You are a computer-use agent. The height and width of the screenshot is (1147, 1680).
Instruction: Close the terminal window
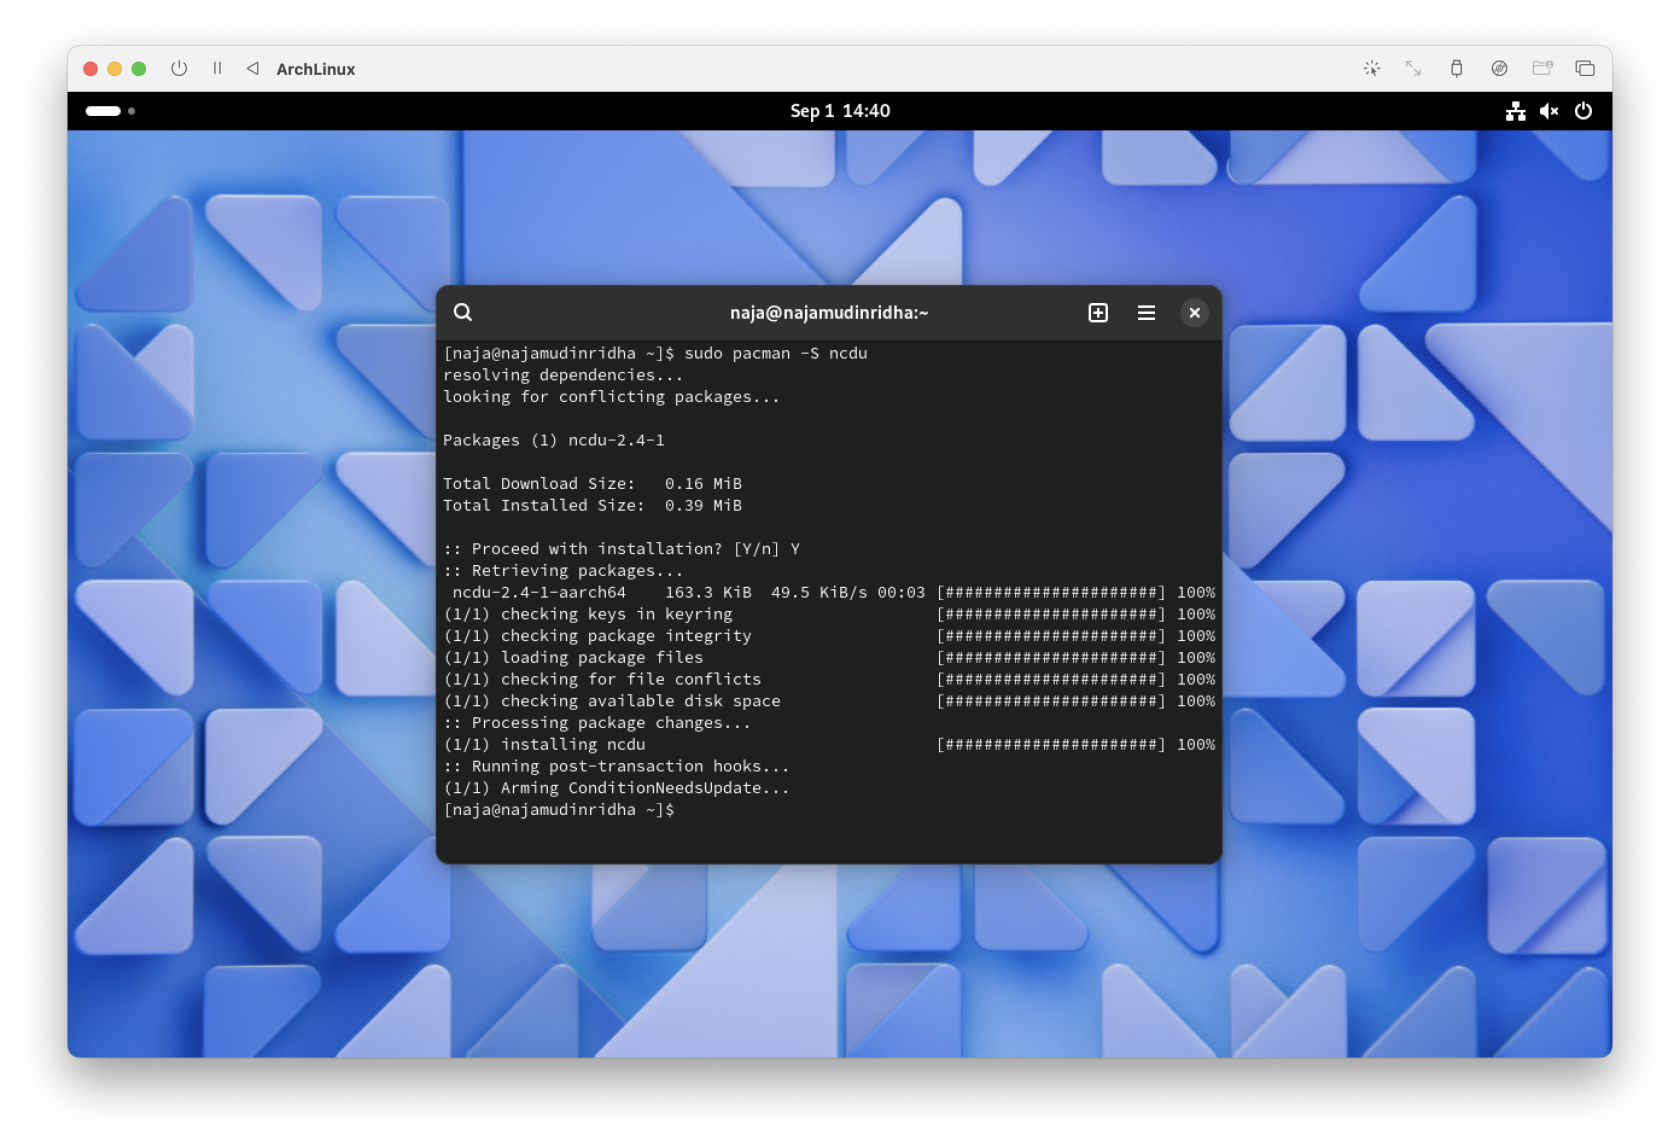pos(1194,313)
